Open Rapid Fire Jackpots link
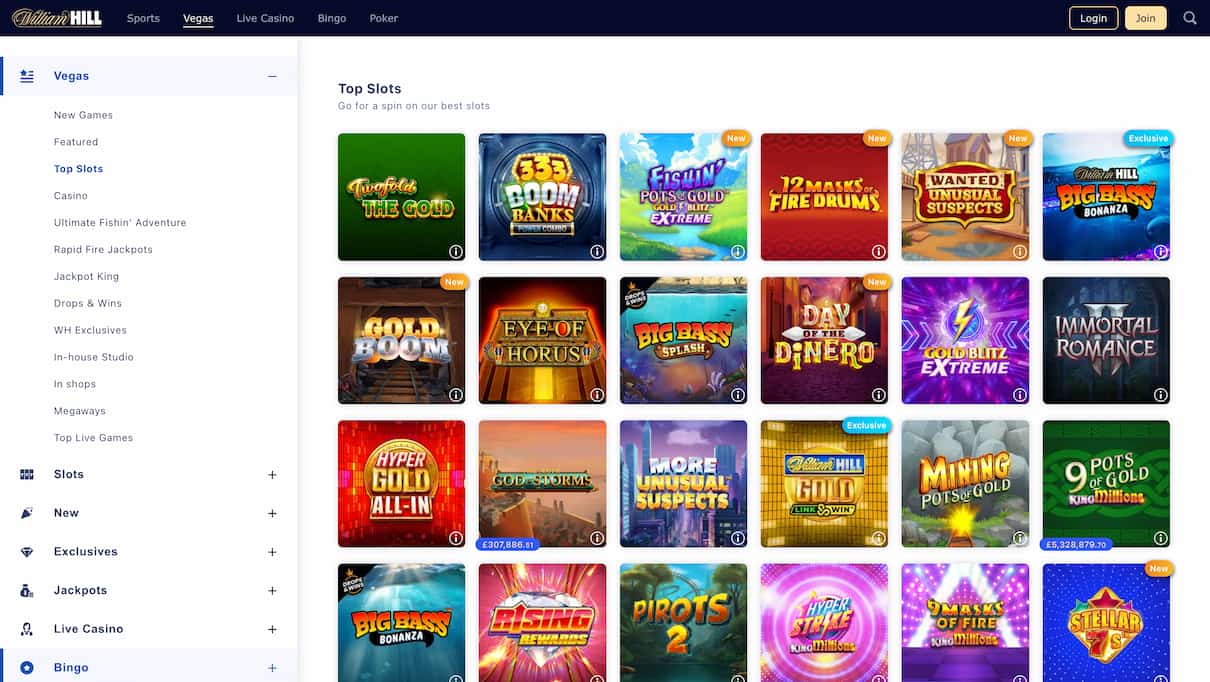1210x682 pixels. [103, 250]
